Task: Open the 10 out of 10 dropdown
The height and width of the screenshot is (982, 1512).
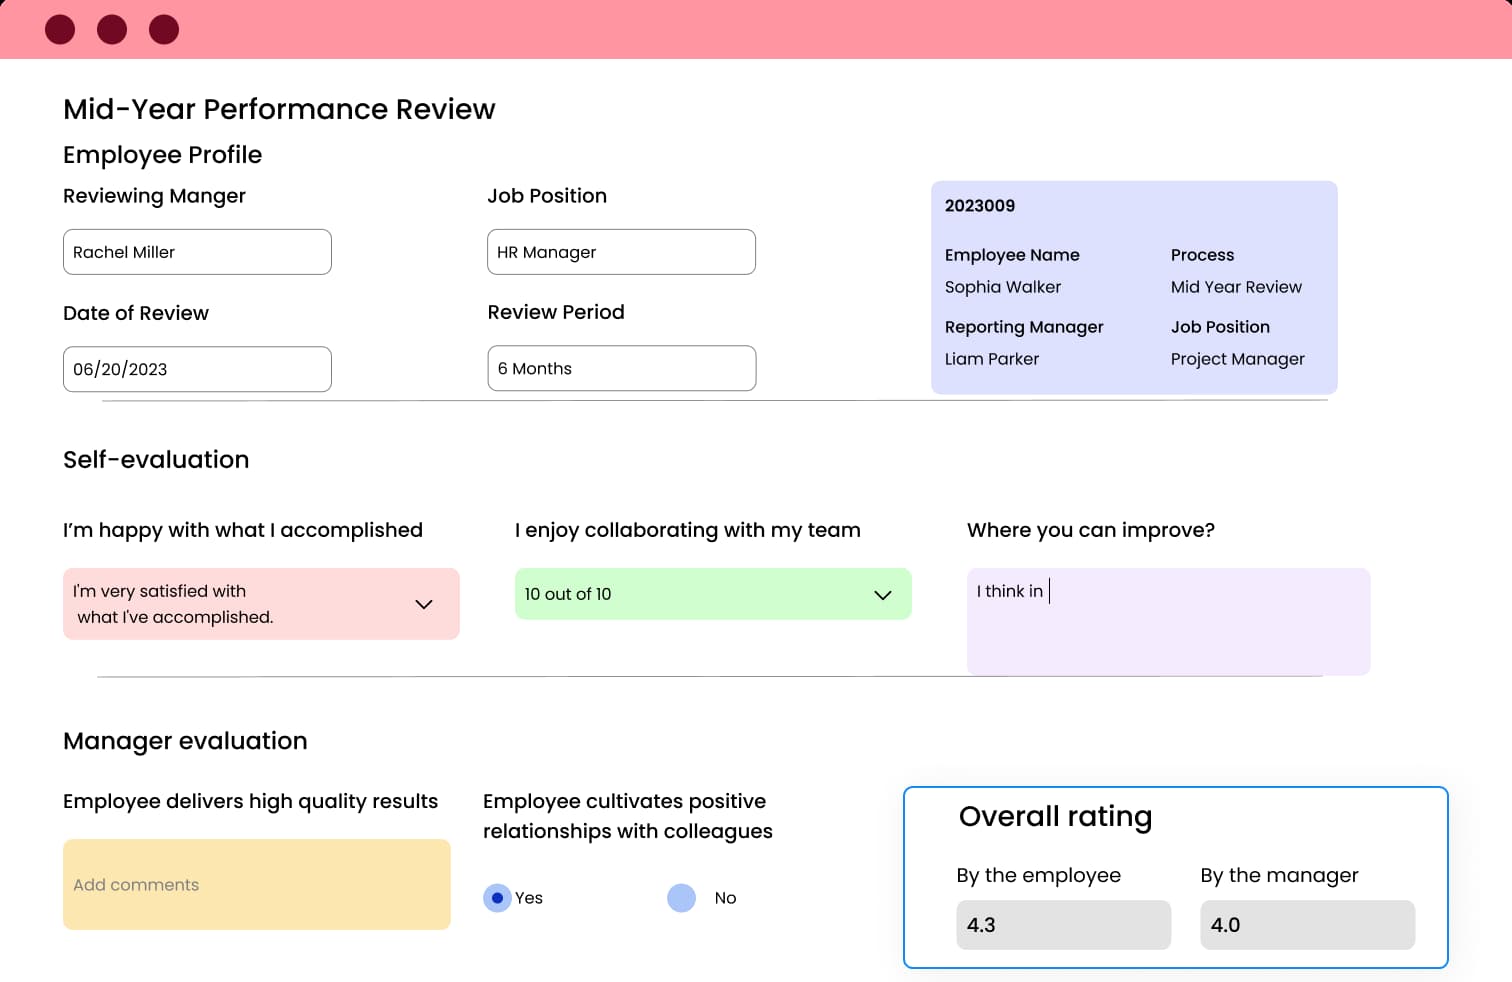Action: (882, 595)
